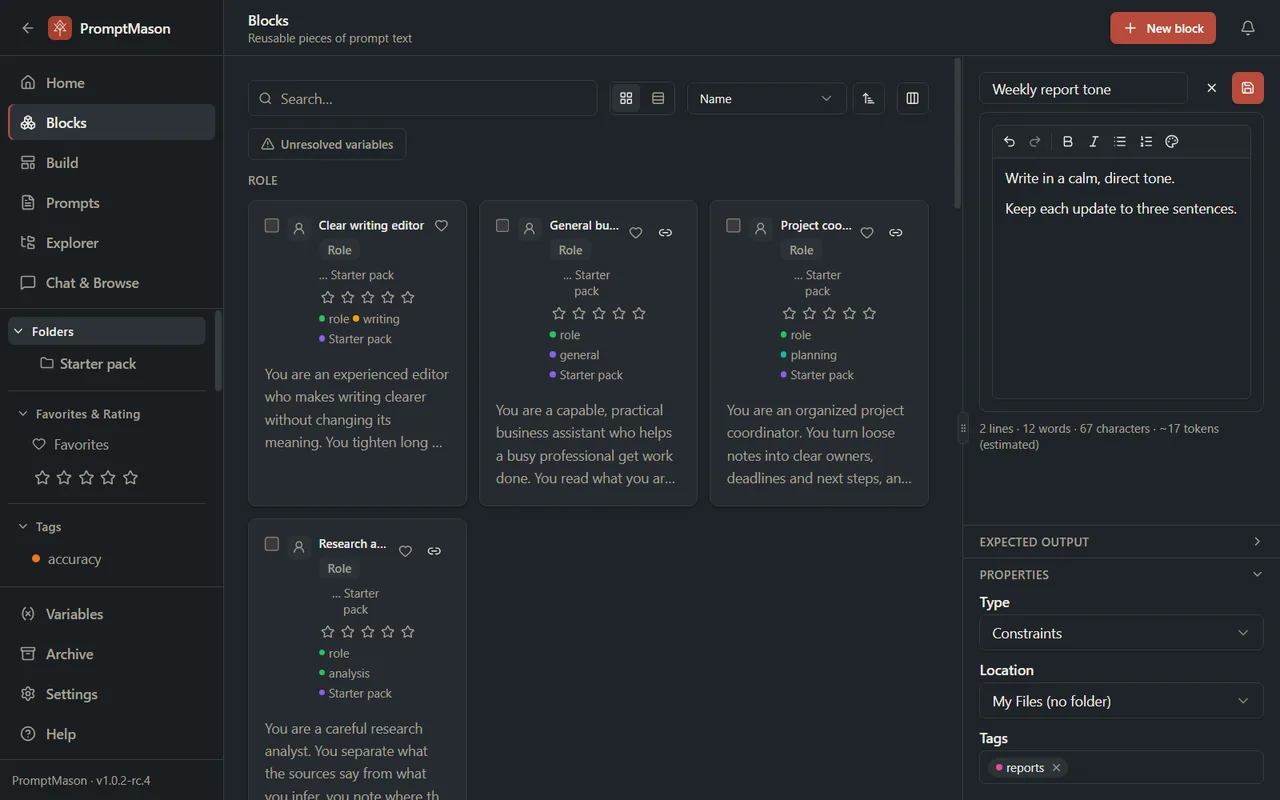
Task: Collapse the Tags sidebar section
Action: (x=107, y=527)
